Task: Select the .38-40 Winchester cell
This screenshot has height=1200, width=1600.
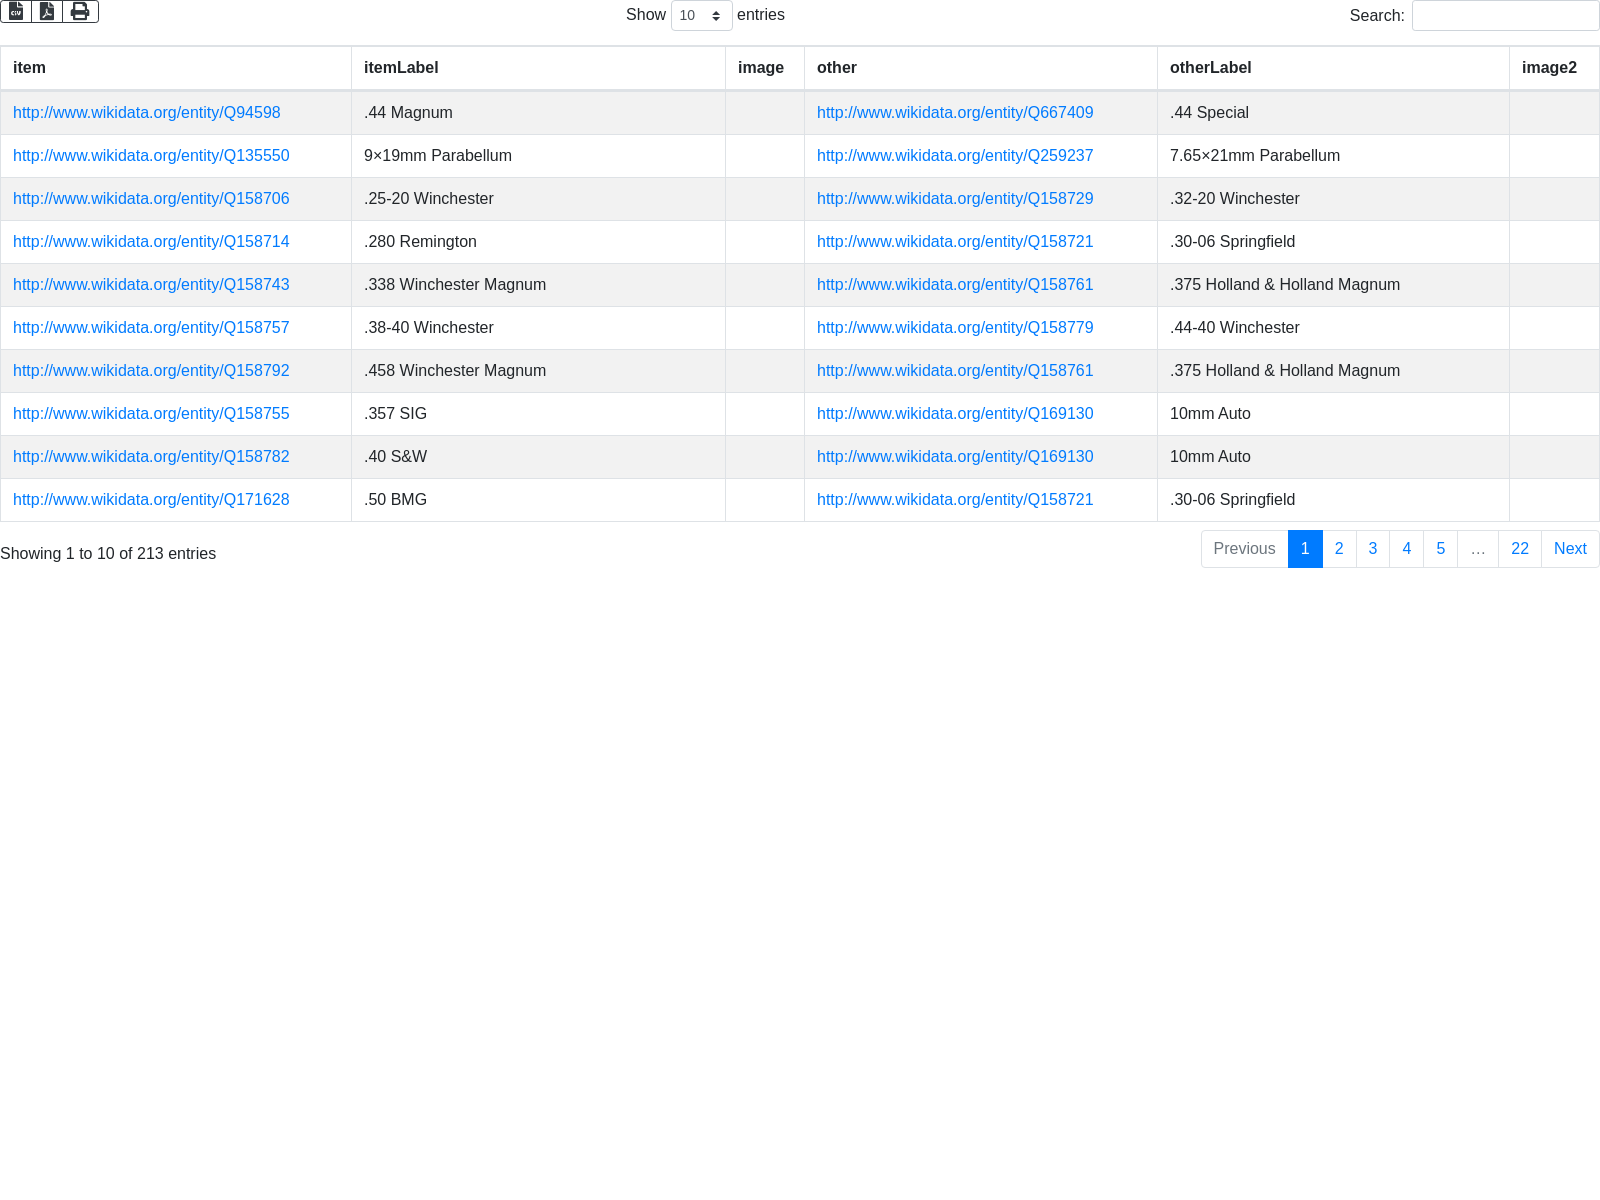Action: point(538,328)
